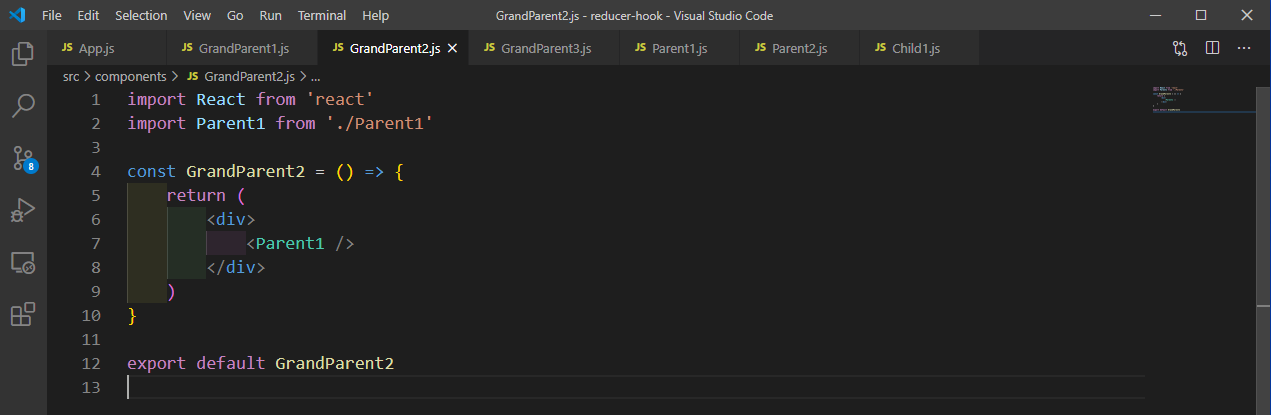Click 'return' keyword on line 5
Image resolution: width=1271 pixels, height=415 pixels.
[x=196, y=196]
